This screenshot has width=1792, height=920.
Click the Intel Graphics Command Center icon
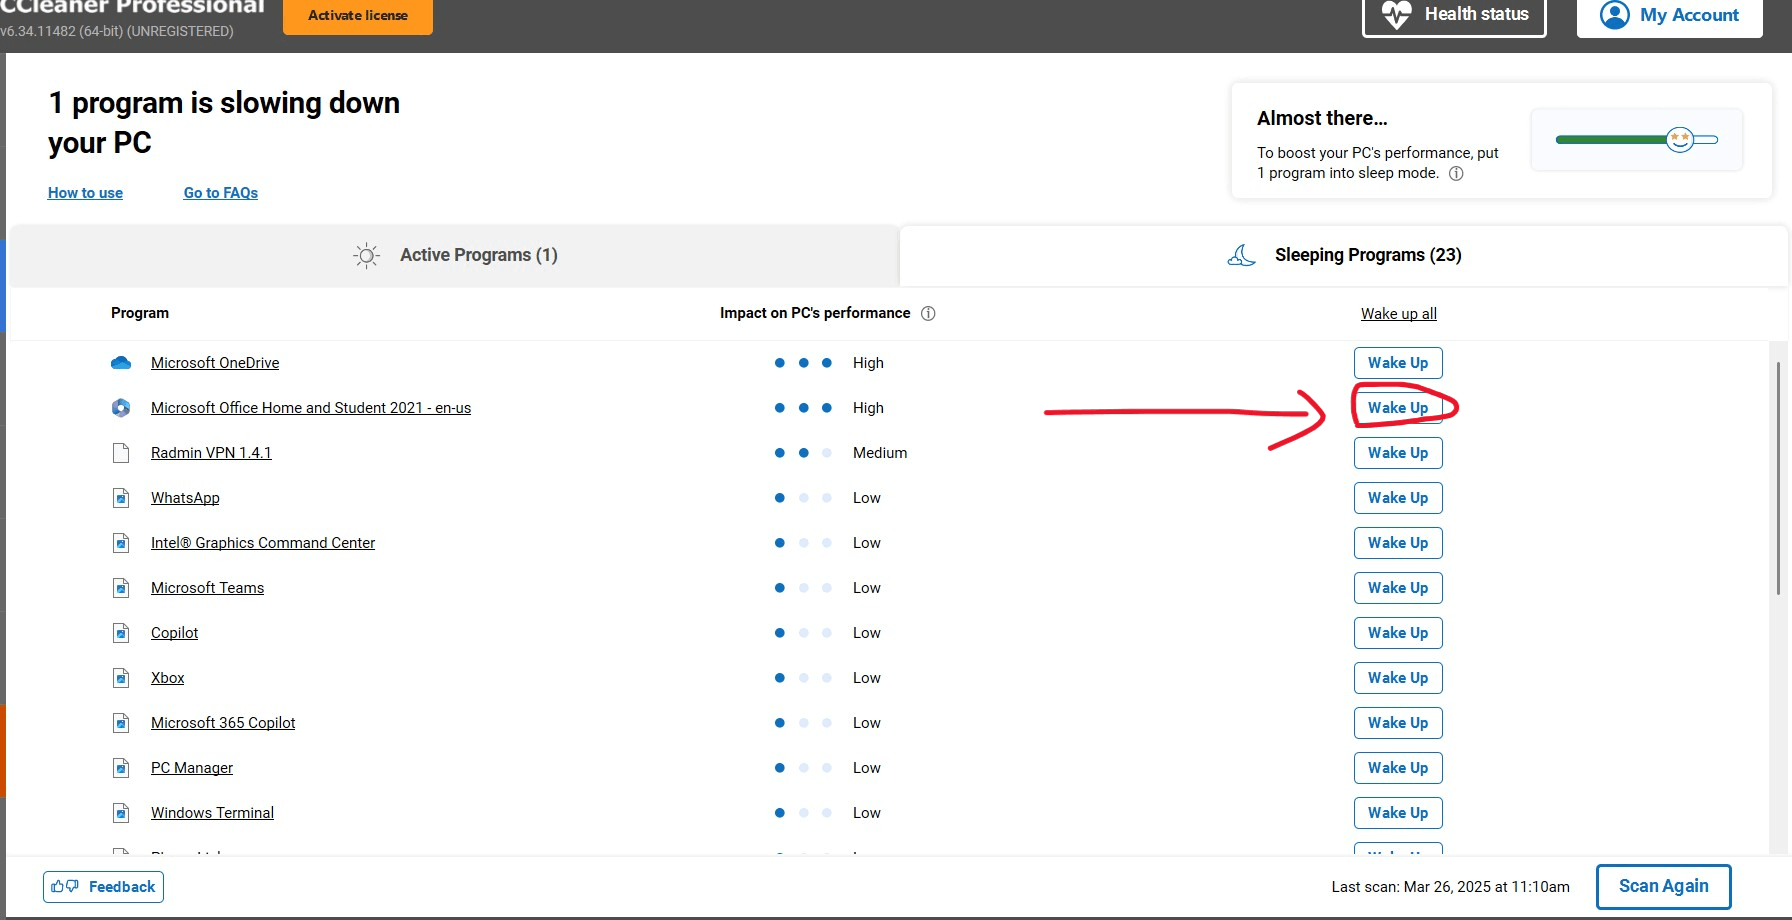point(121,543)
